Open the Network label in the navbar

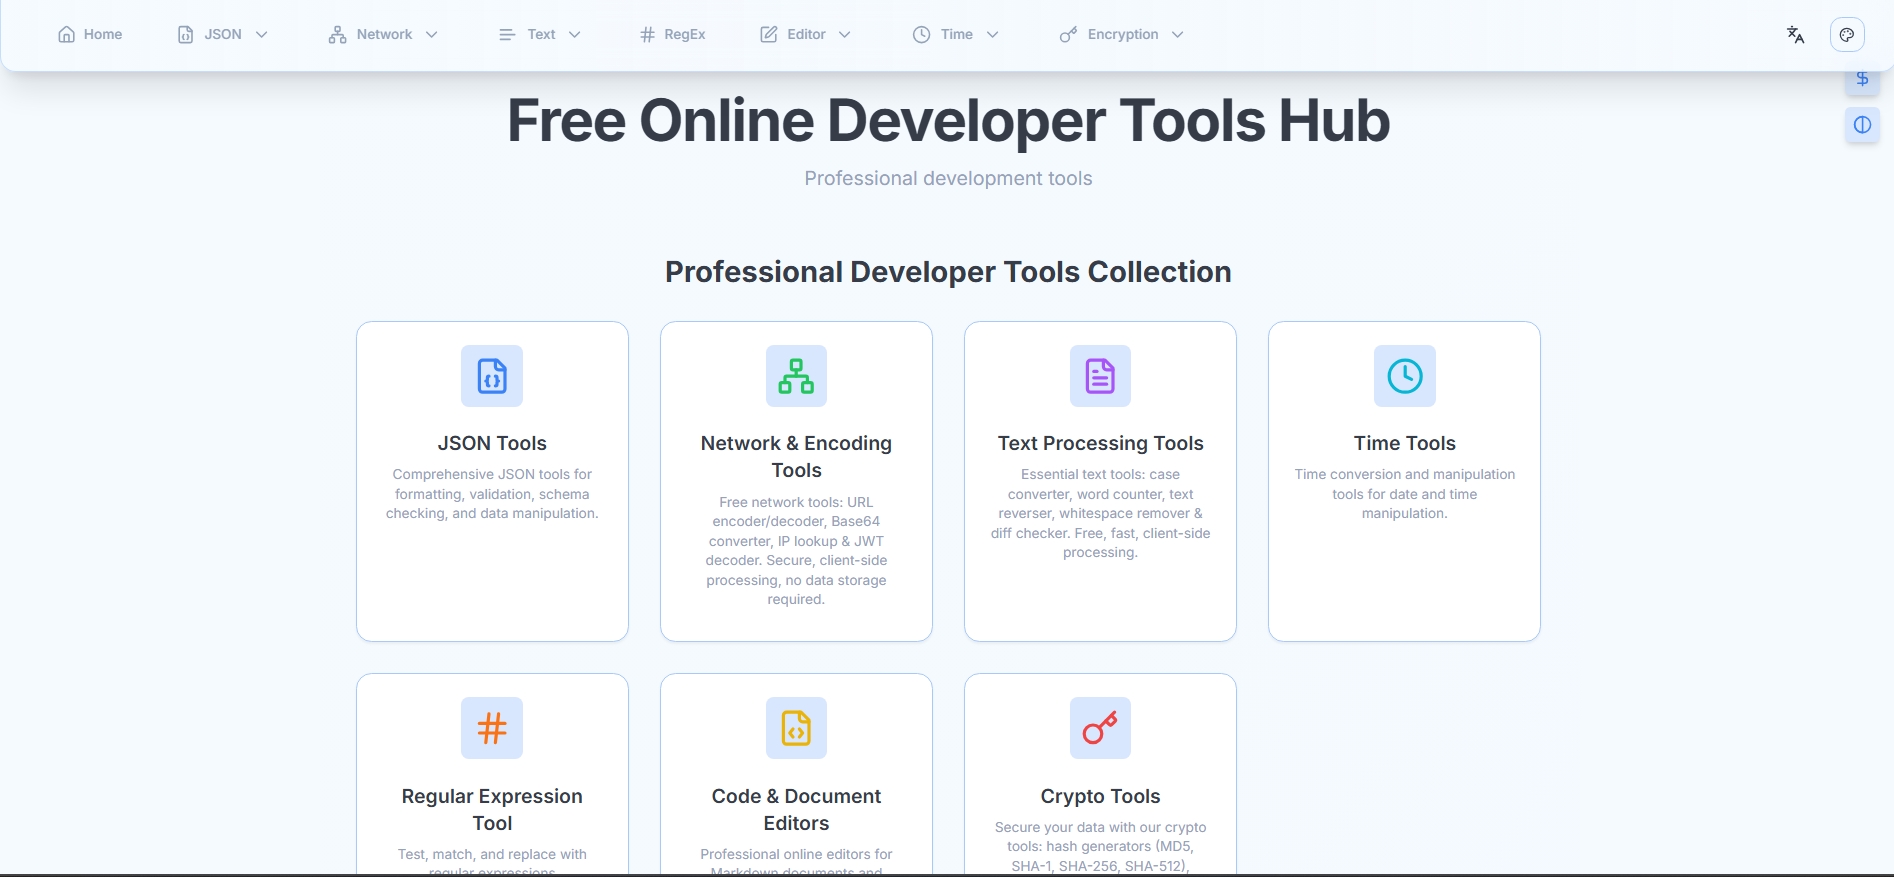pos(384,35)
